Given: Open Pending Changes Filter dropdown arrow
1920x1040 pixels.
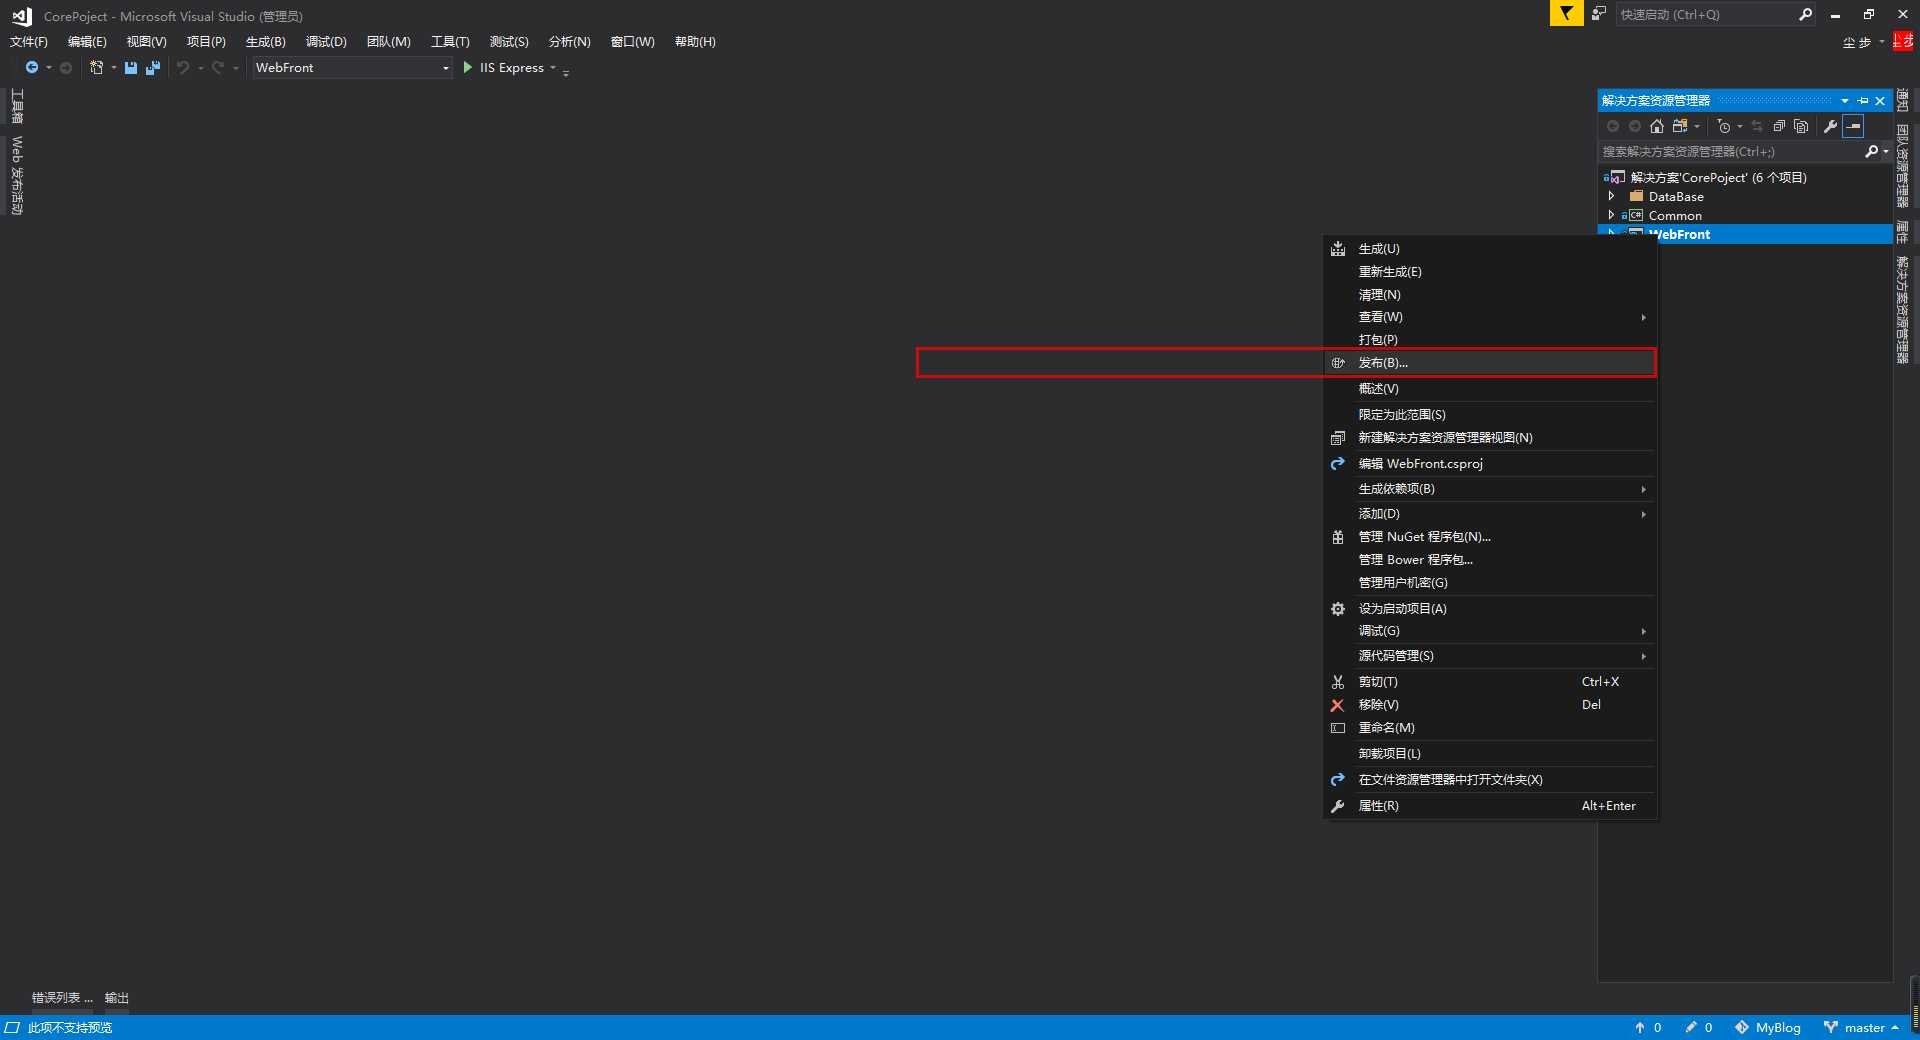Looking at the screenshot, I should click(1740, 126).
